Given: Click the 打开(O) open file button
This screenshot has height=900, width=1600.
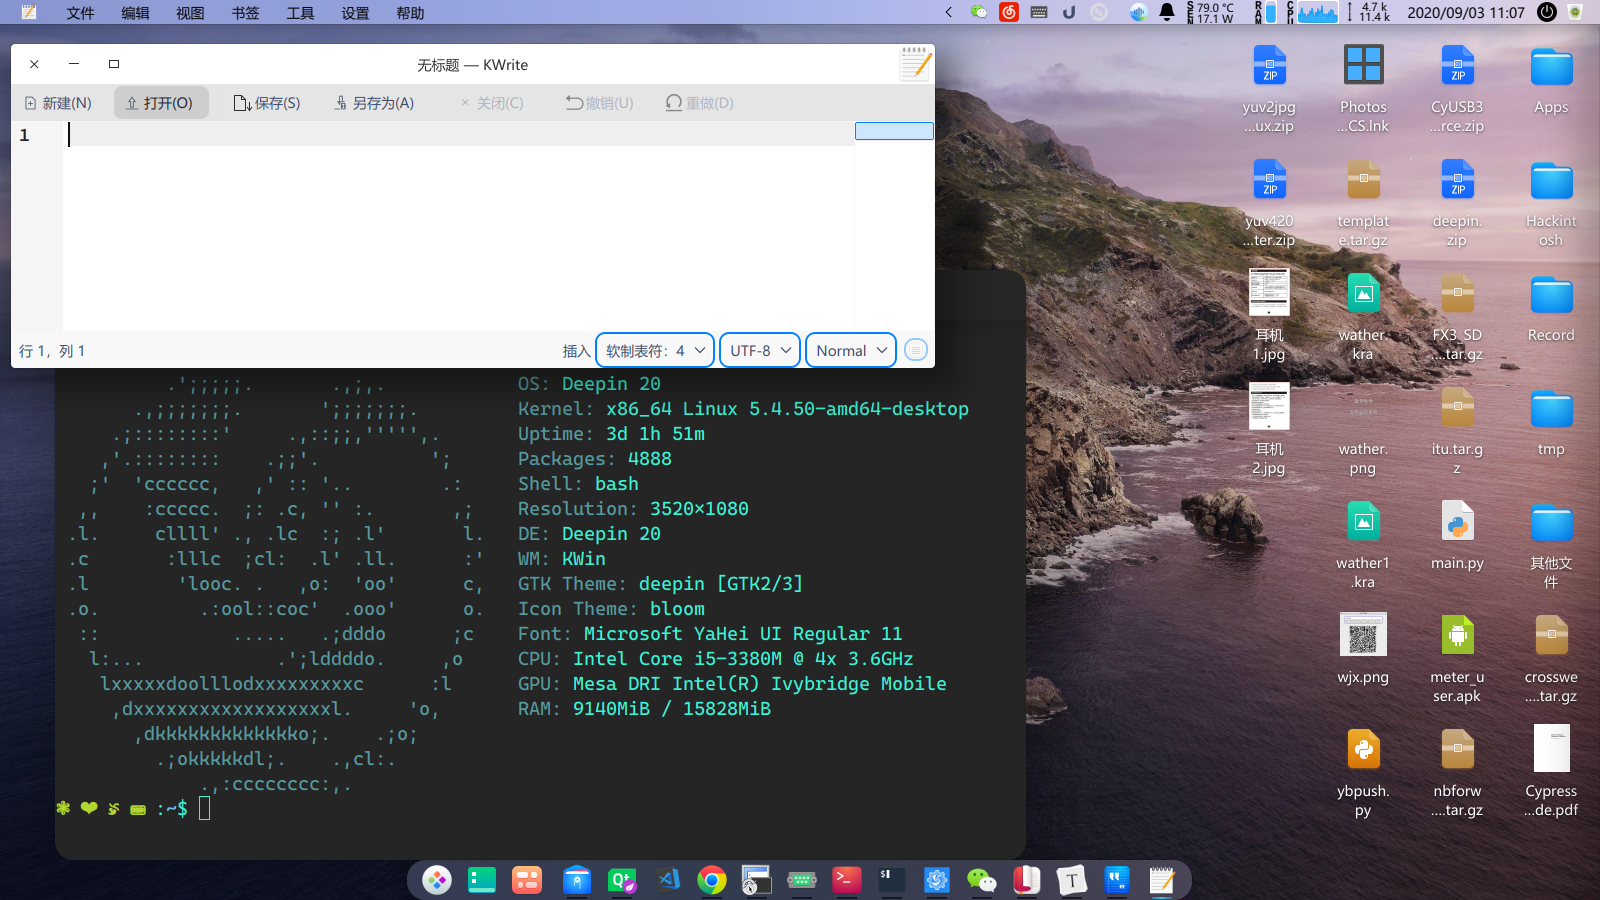Looking at the screenshot, I should click(160, 103).
